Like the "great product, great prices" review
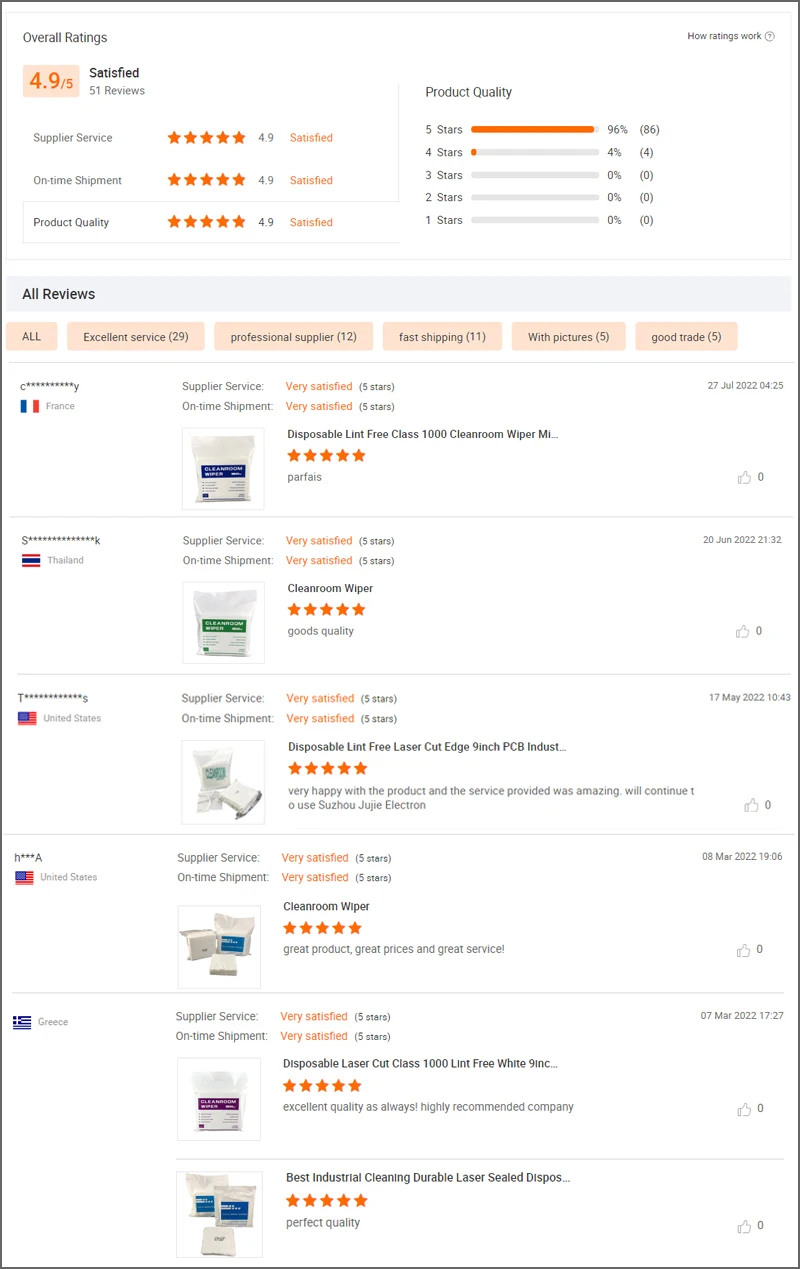 coord(744,950)
